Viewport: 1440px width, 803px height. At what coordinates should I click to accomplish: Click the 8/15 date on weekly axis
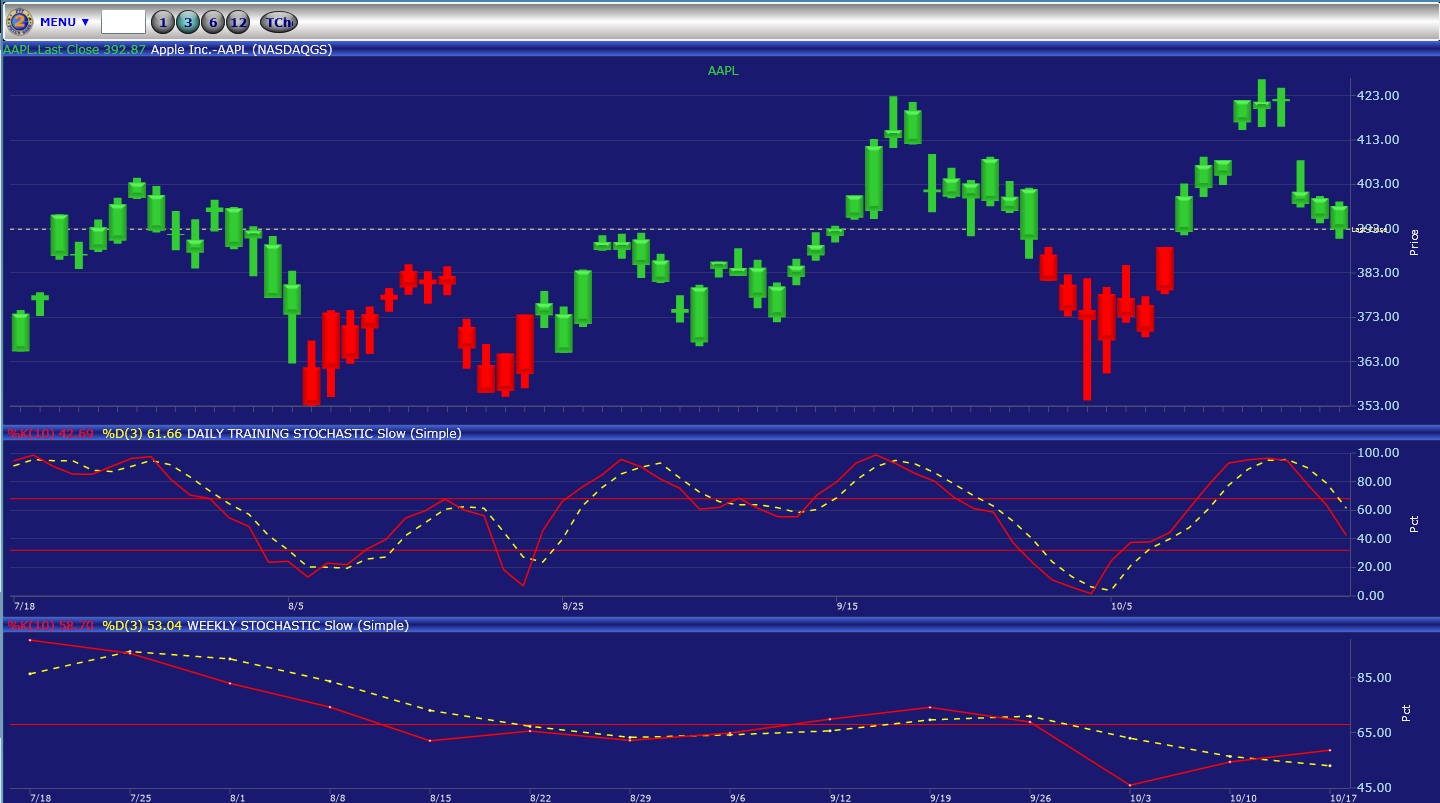tap(440, 797)
